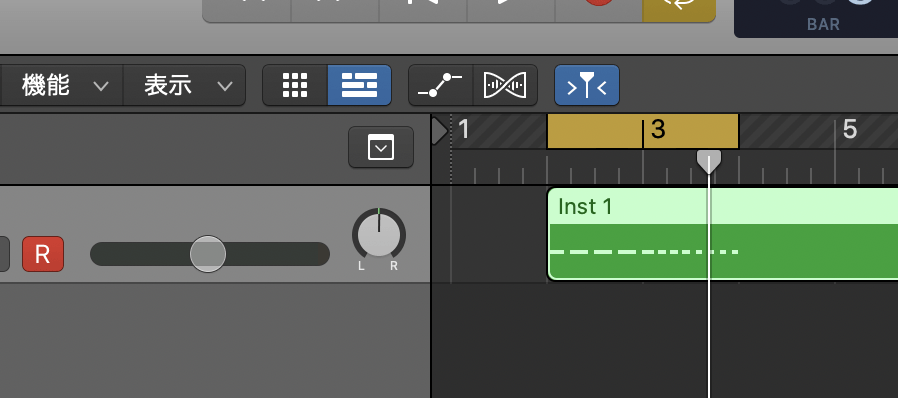Image resolution: width=898 pixels, height=398 pixels.
Task: Click bar 5 in the ruler
Action: pyautogui.click(x=850, y=130)
